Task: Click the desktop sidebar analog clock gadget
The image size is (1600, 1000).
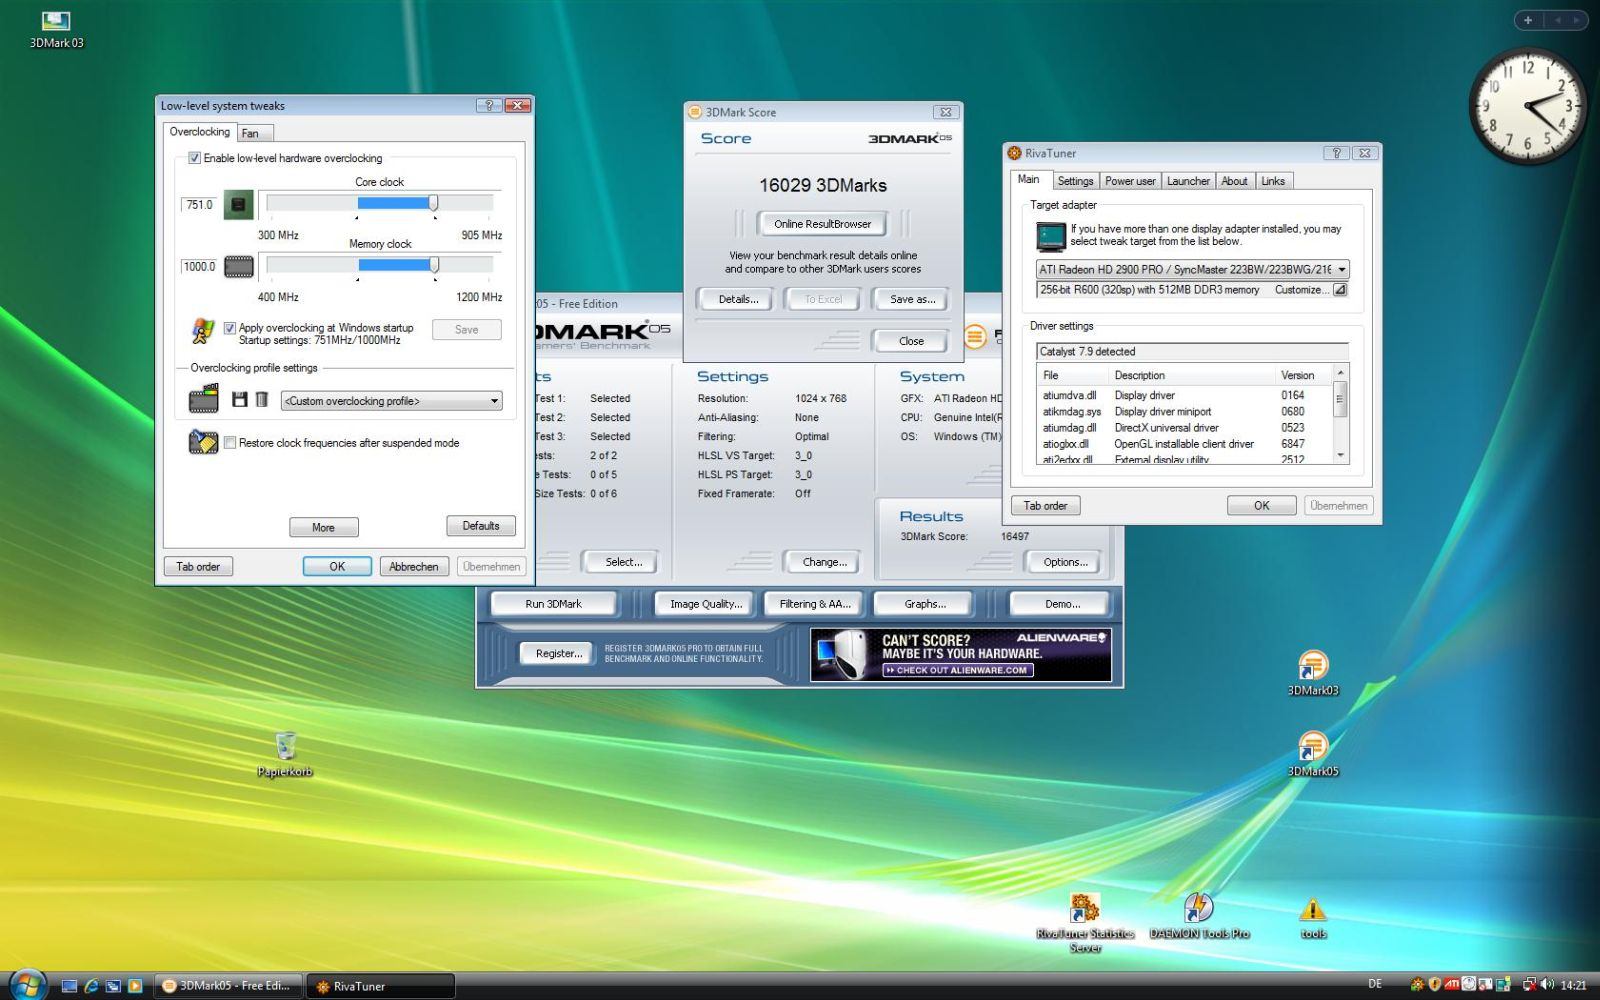Action: [1527, 106]
